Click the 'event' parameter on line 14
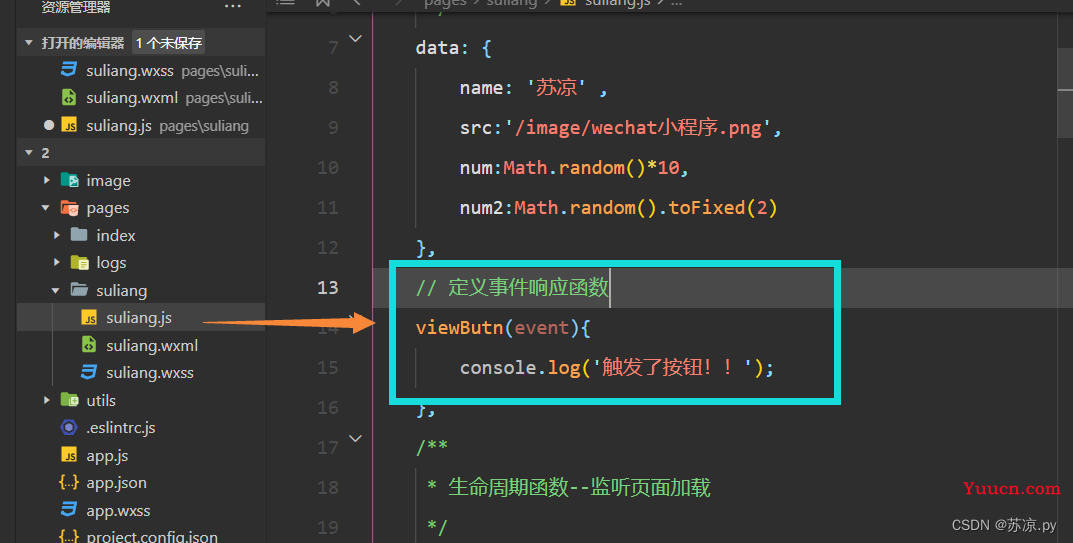The image size is (1073, 543). click(x=541, y=327)
